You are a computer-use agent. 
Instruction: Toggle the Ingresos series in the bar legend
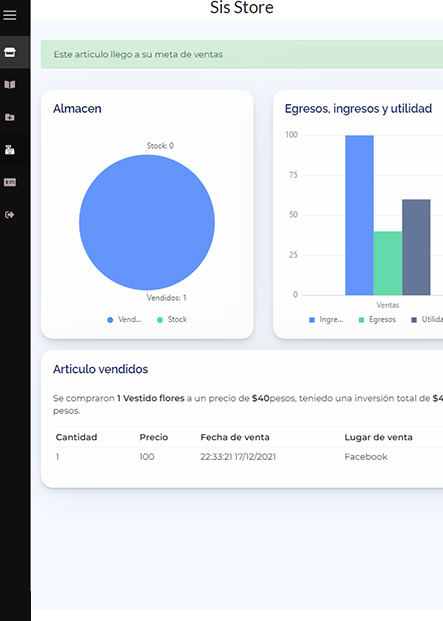(326, 320)
